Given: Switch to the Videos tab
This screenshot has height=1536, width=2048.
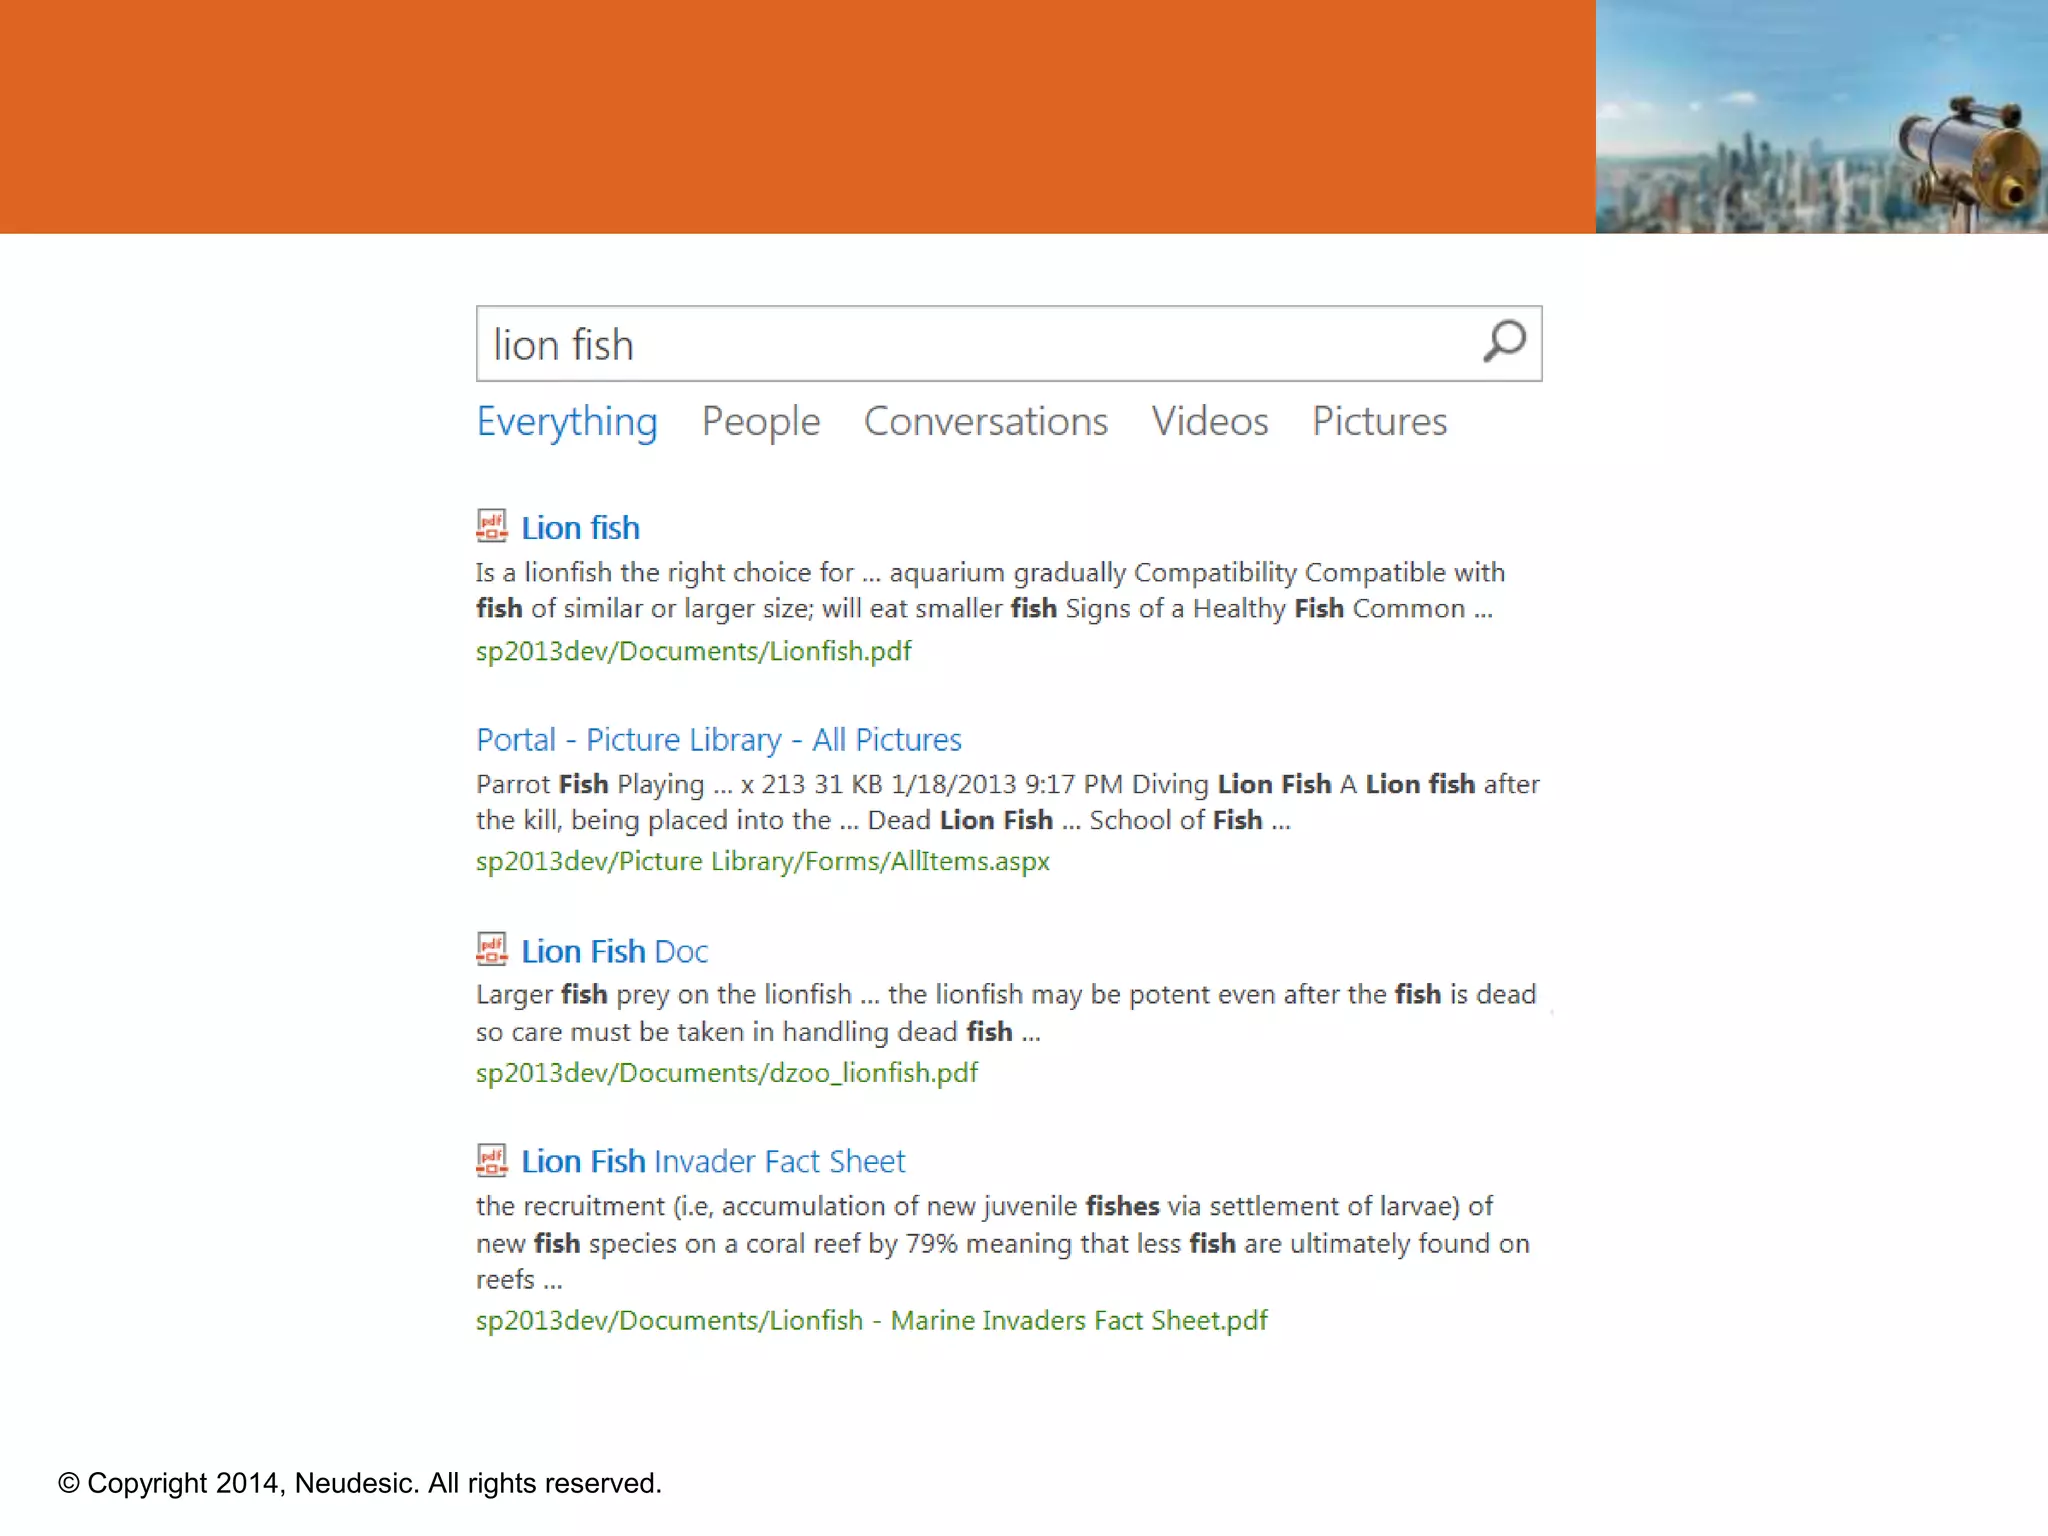Looking at the screenshot, I should (1209, 422).
